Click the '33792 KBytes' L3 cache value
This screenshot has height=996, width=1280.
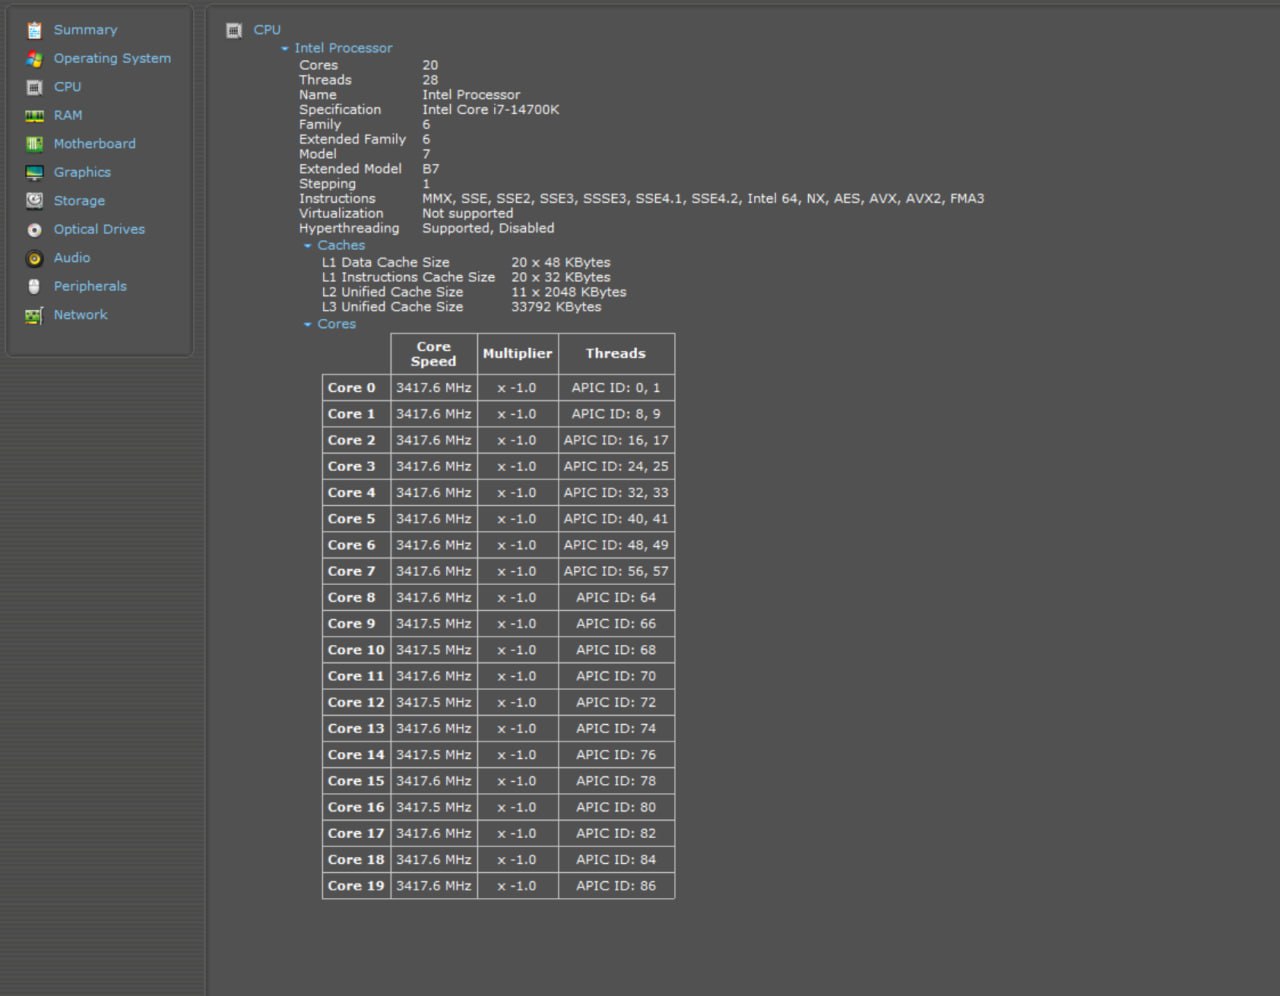tap(557, 307)
